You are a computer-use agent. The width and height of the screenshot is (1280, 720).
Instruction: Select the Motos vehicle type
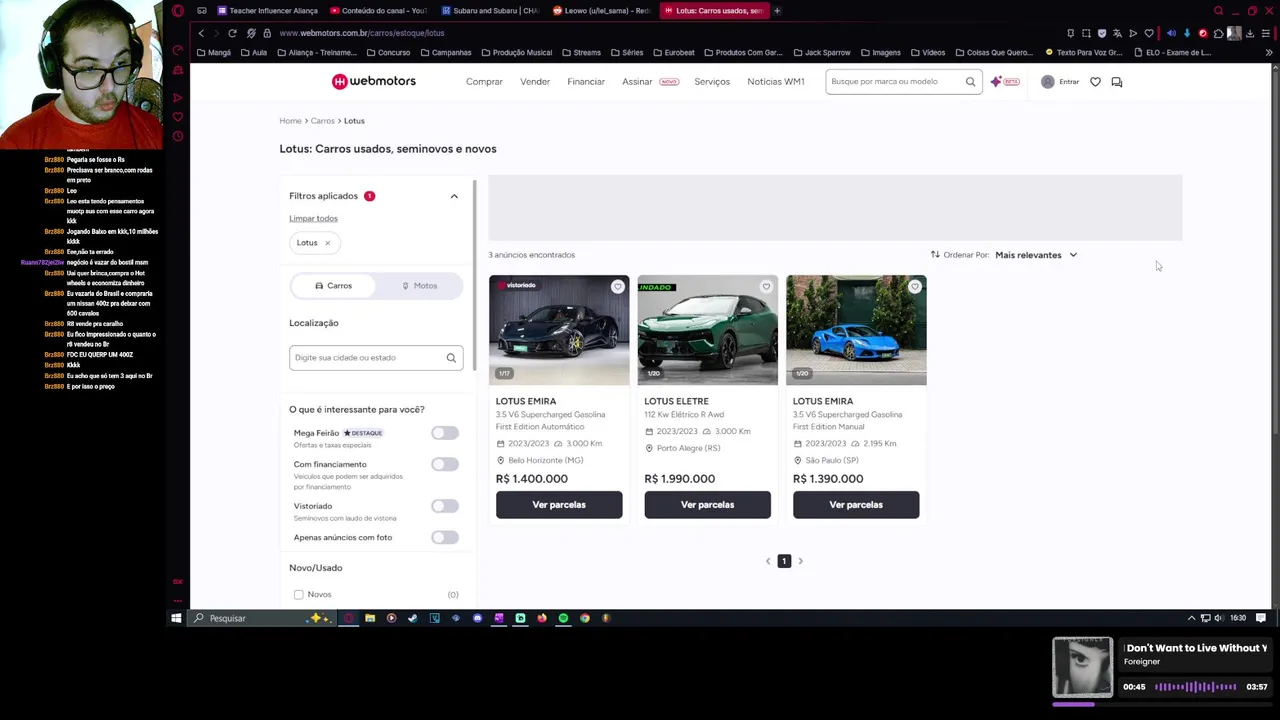coord(419,286)
